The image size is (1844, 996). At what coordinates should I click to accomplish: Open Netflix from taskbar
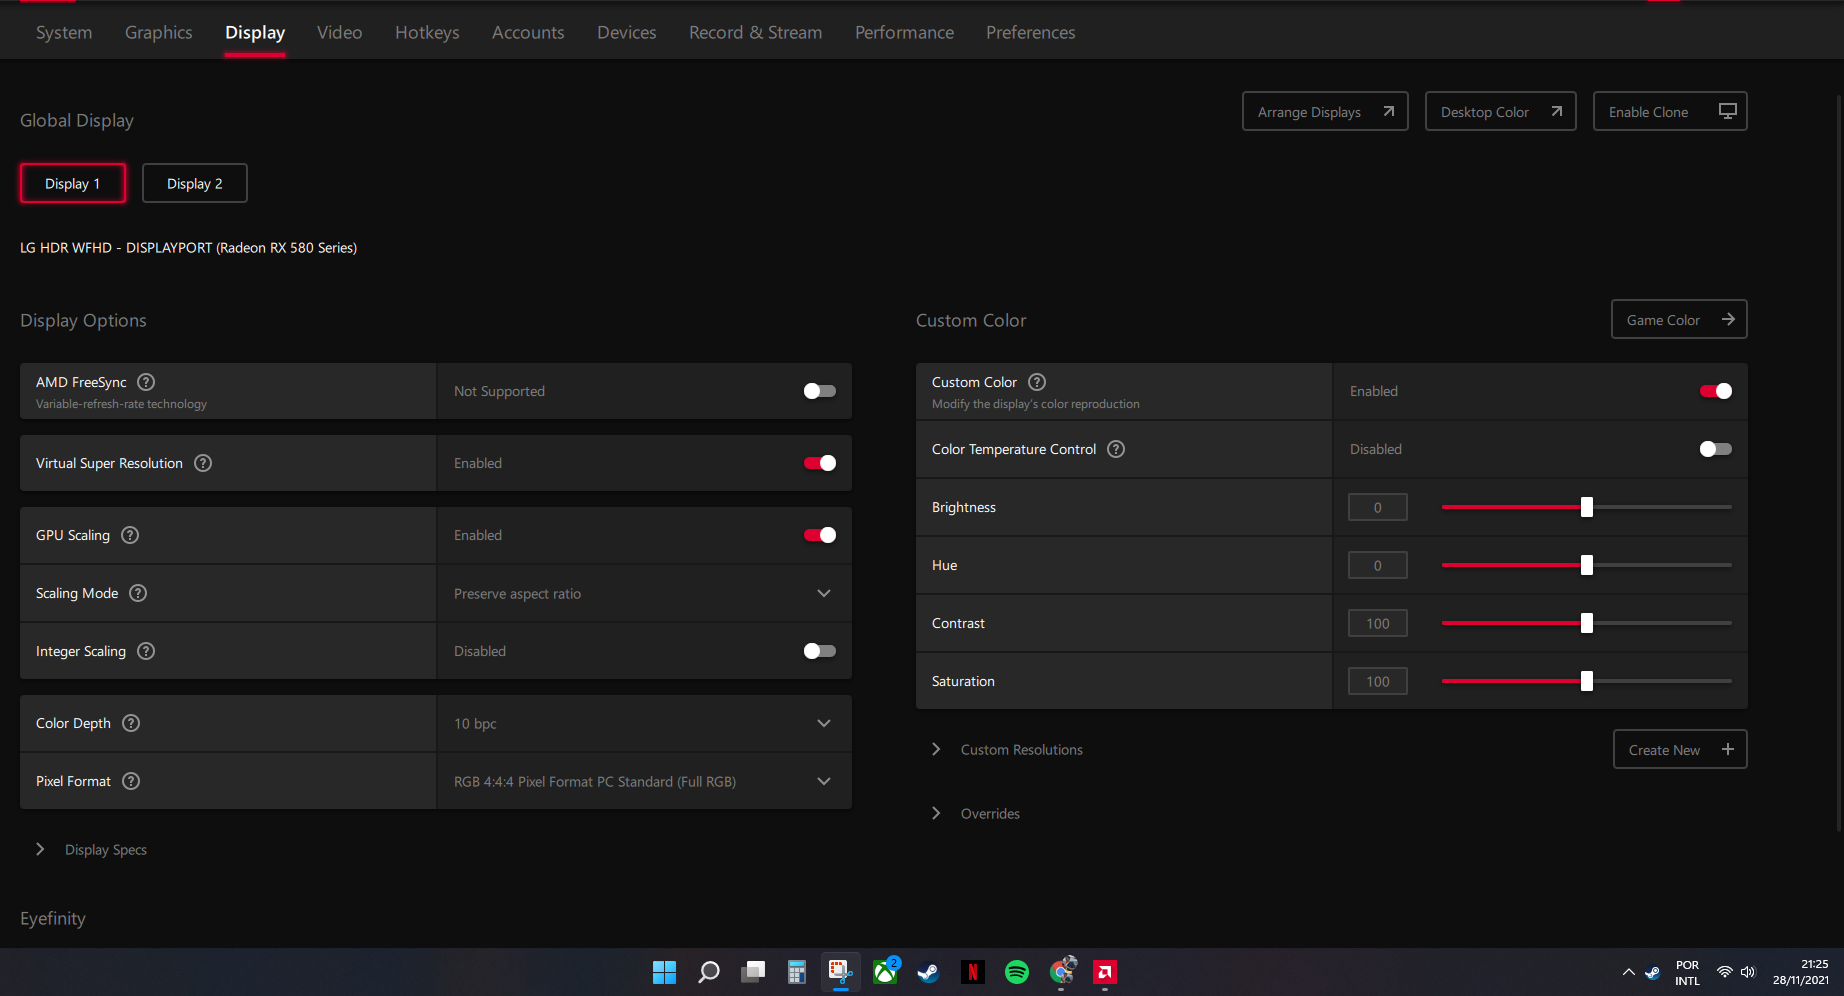coord(973,972)
